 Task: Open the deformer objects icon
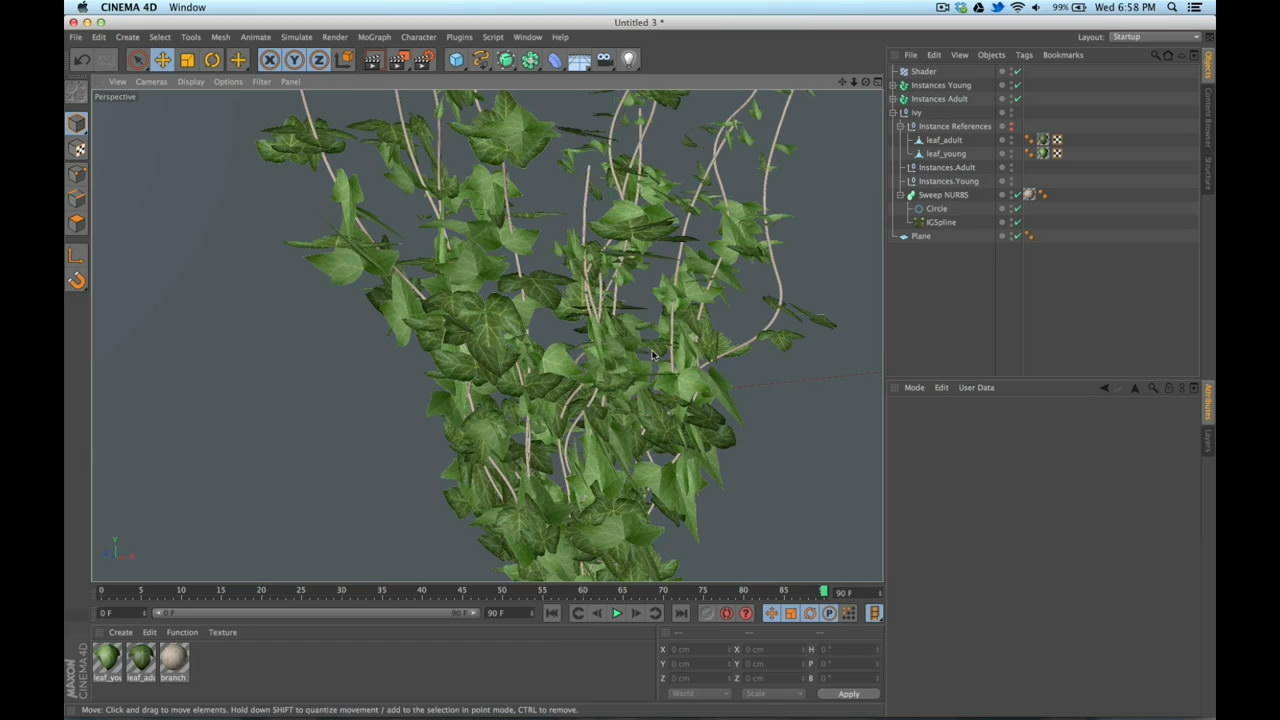pos(555,60)
